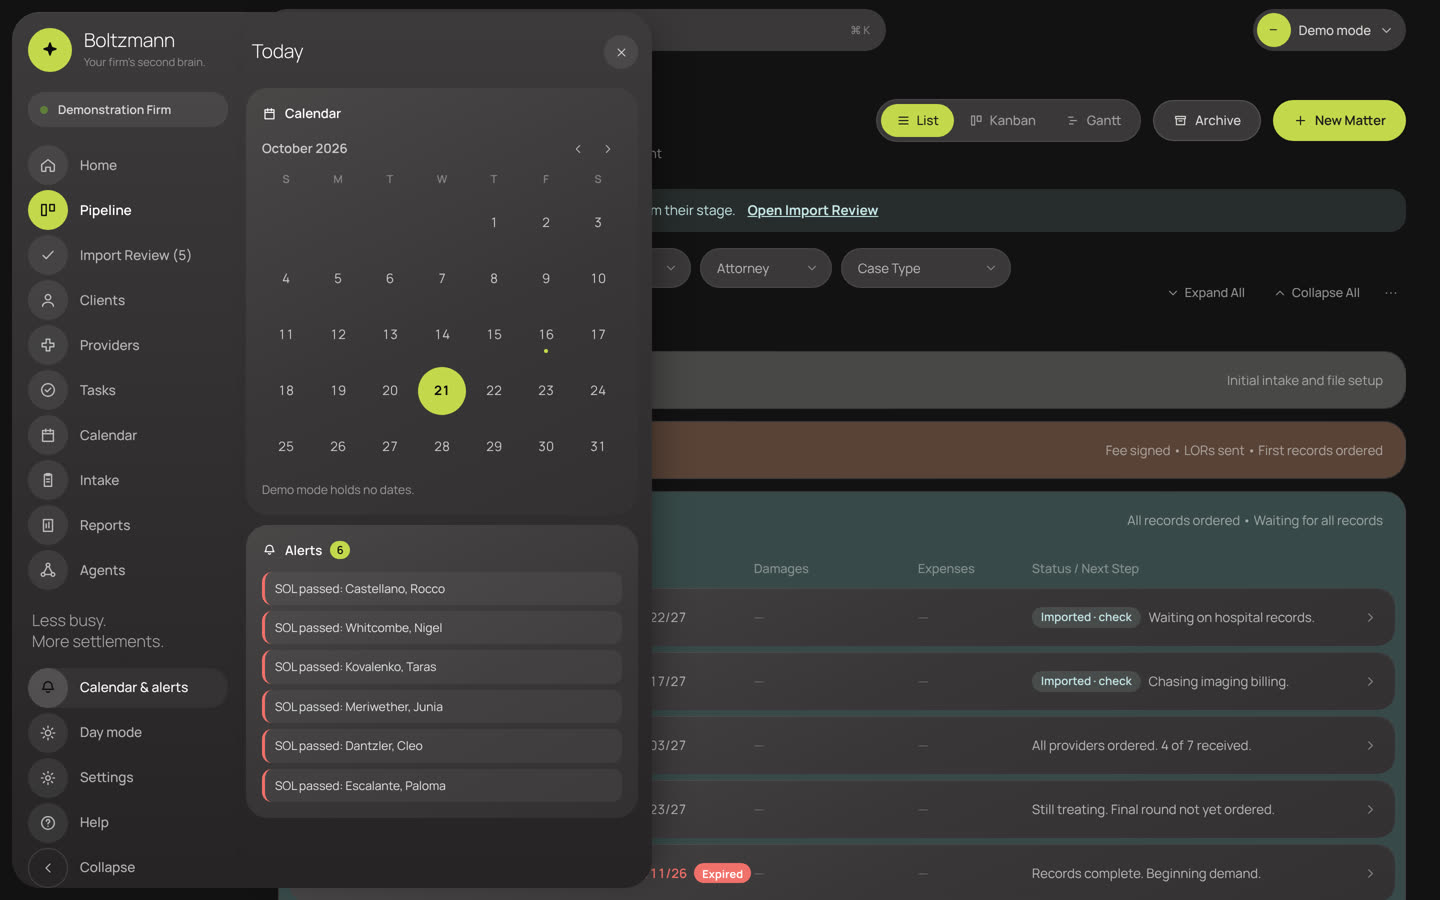Image resolution: width=1440 pixels, height=900 pixels.
Task: Select October 16 in the calendar
Action: tap(546, 335)
